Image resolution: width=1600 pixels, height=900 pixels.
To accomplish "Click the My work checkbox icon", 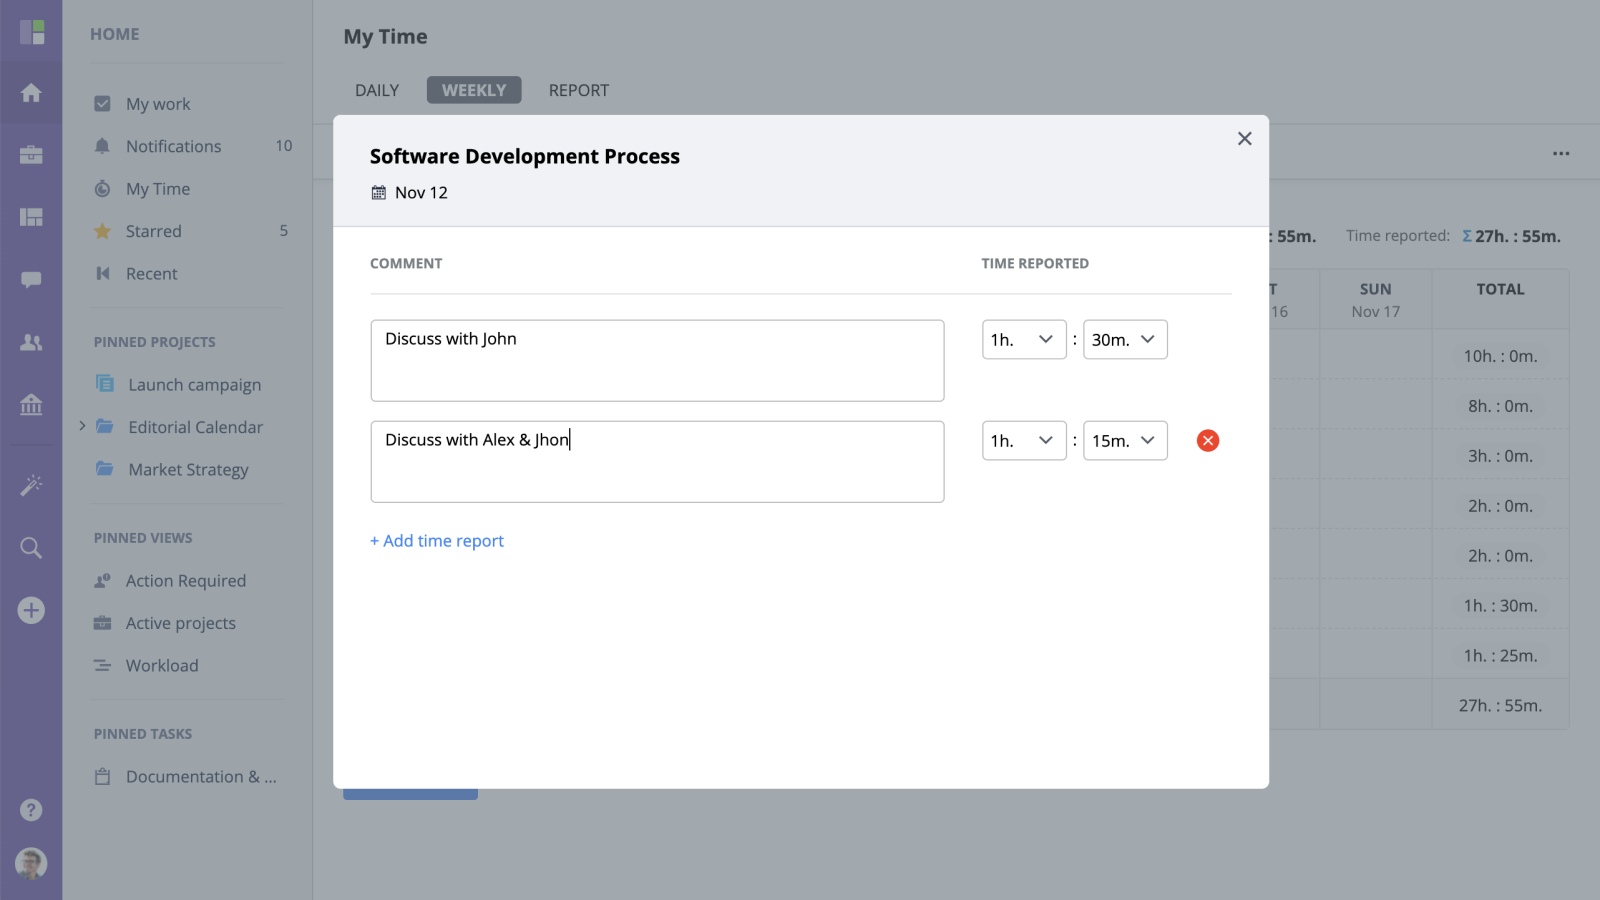I will 102,104.
